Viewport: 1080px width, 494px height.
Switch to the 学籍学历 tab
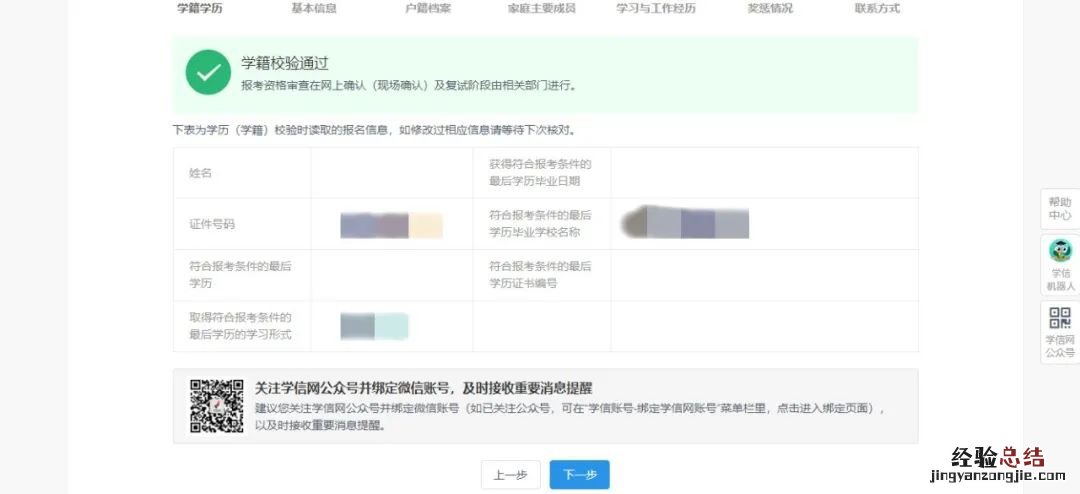200,9
